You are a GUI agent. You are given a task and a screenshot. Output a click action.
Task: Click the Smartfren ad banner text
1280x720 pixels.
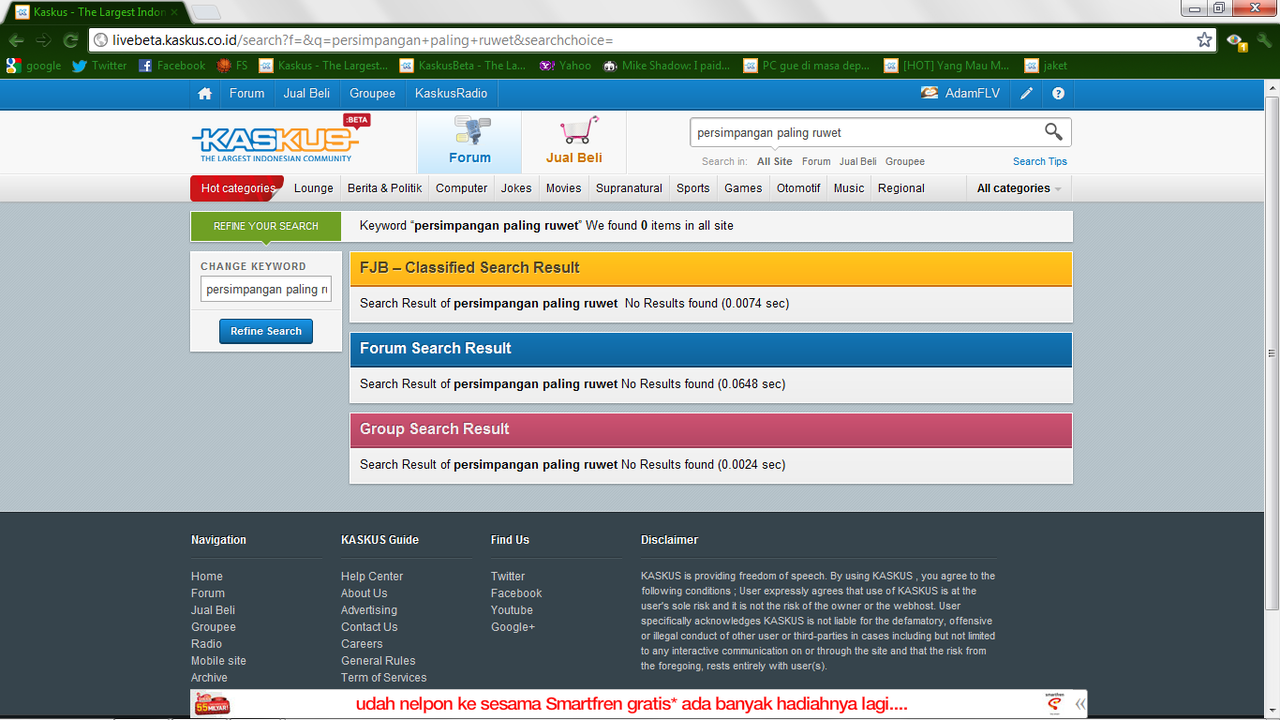[x=632, y=704]
